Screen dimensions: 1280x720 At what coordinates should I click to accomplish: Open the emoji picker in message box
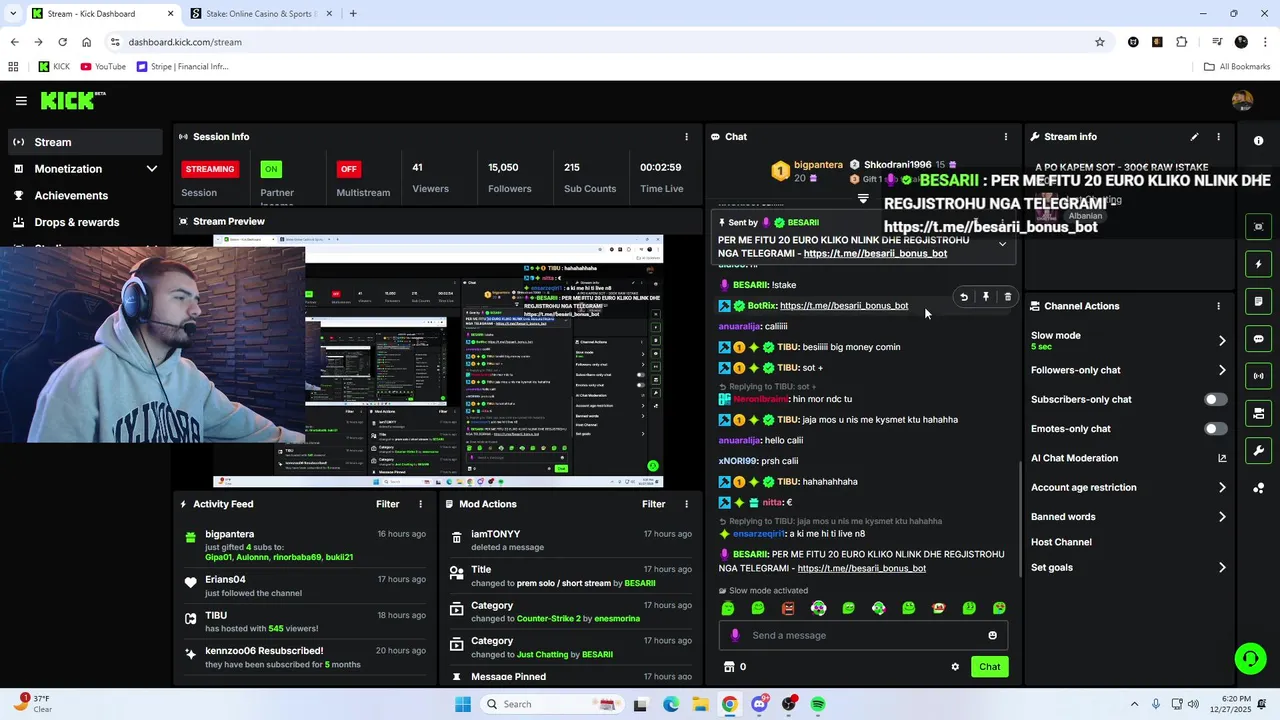(x=992, y=635)
